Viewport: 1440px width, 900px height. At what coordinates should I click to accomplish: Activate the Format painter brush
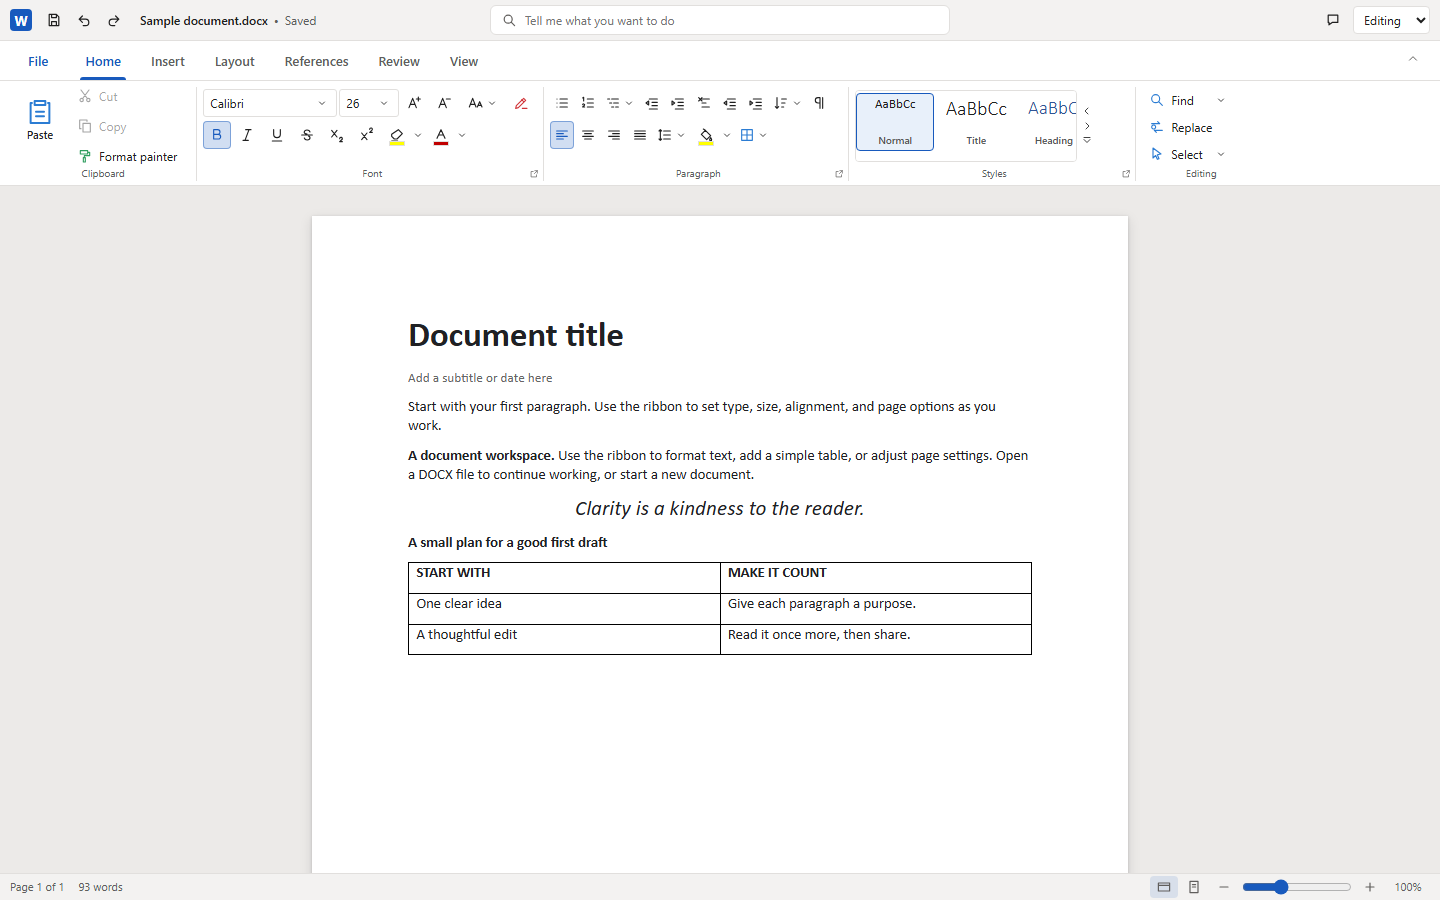pyautogui.click(x=85, y=156)
